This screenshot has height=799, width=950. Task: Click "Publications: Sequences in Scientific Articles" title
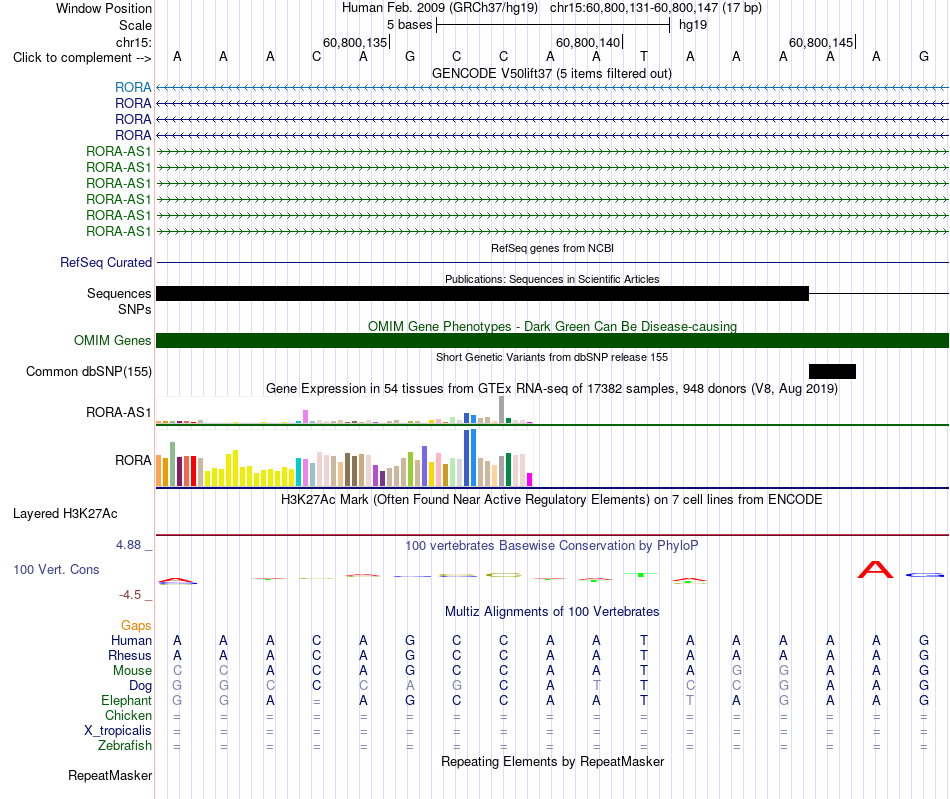coord(552,279)
